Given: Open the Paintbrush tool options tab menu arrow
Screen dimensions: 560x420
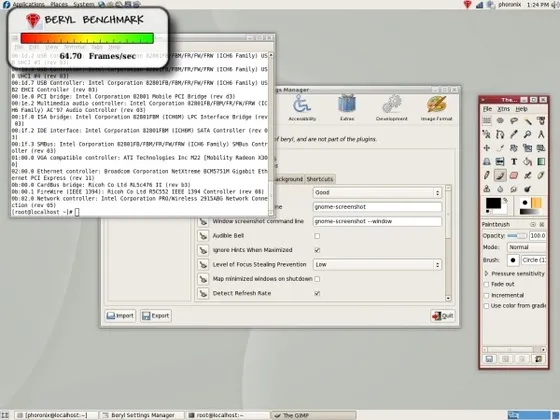Looking at the screenshot, I should [533, 224].
